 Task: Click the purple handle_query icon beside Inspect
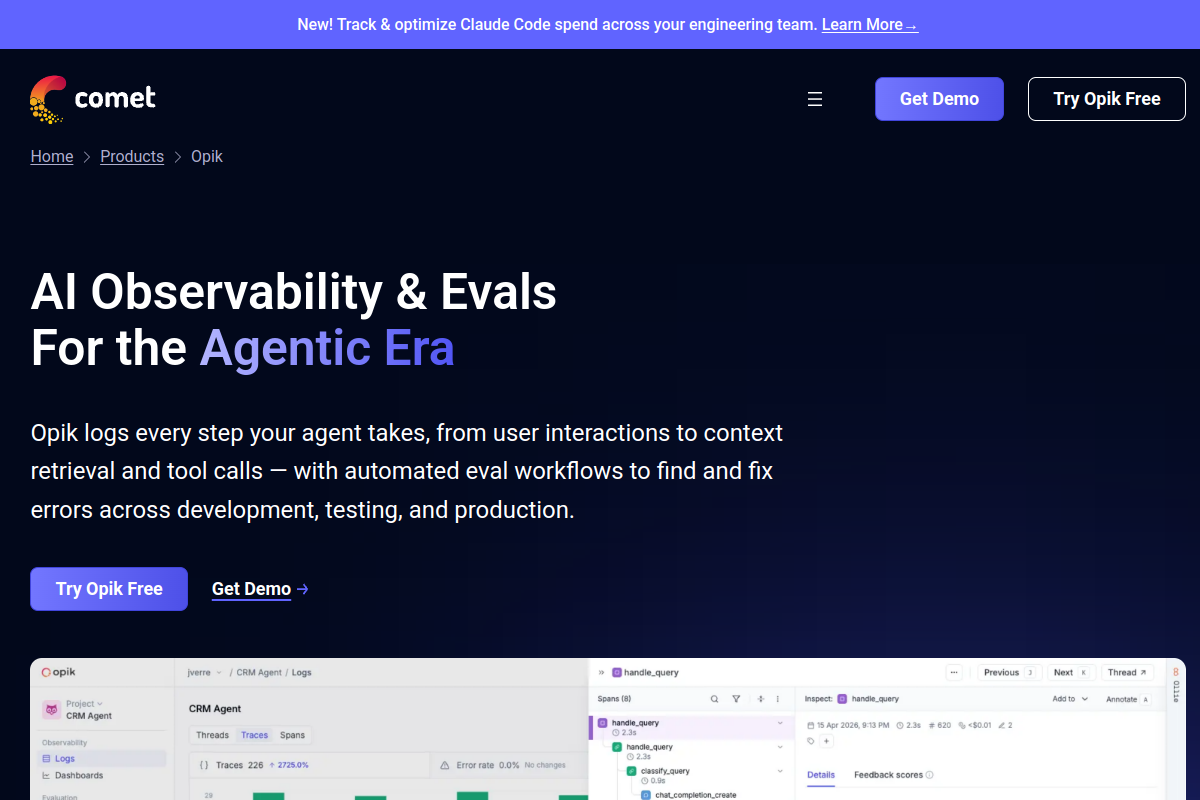click(x=843, y=699)
